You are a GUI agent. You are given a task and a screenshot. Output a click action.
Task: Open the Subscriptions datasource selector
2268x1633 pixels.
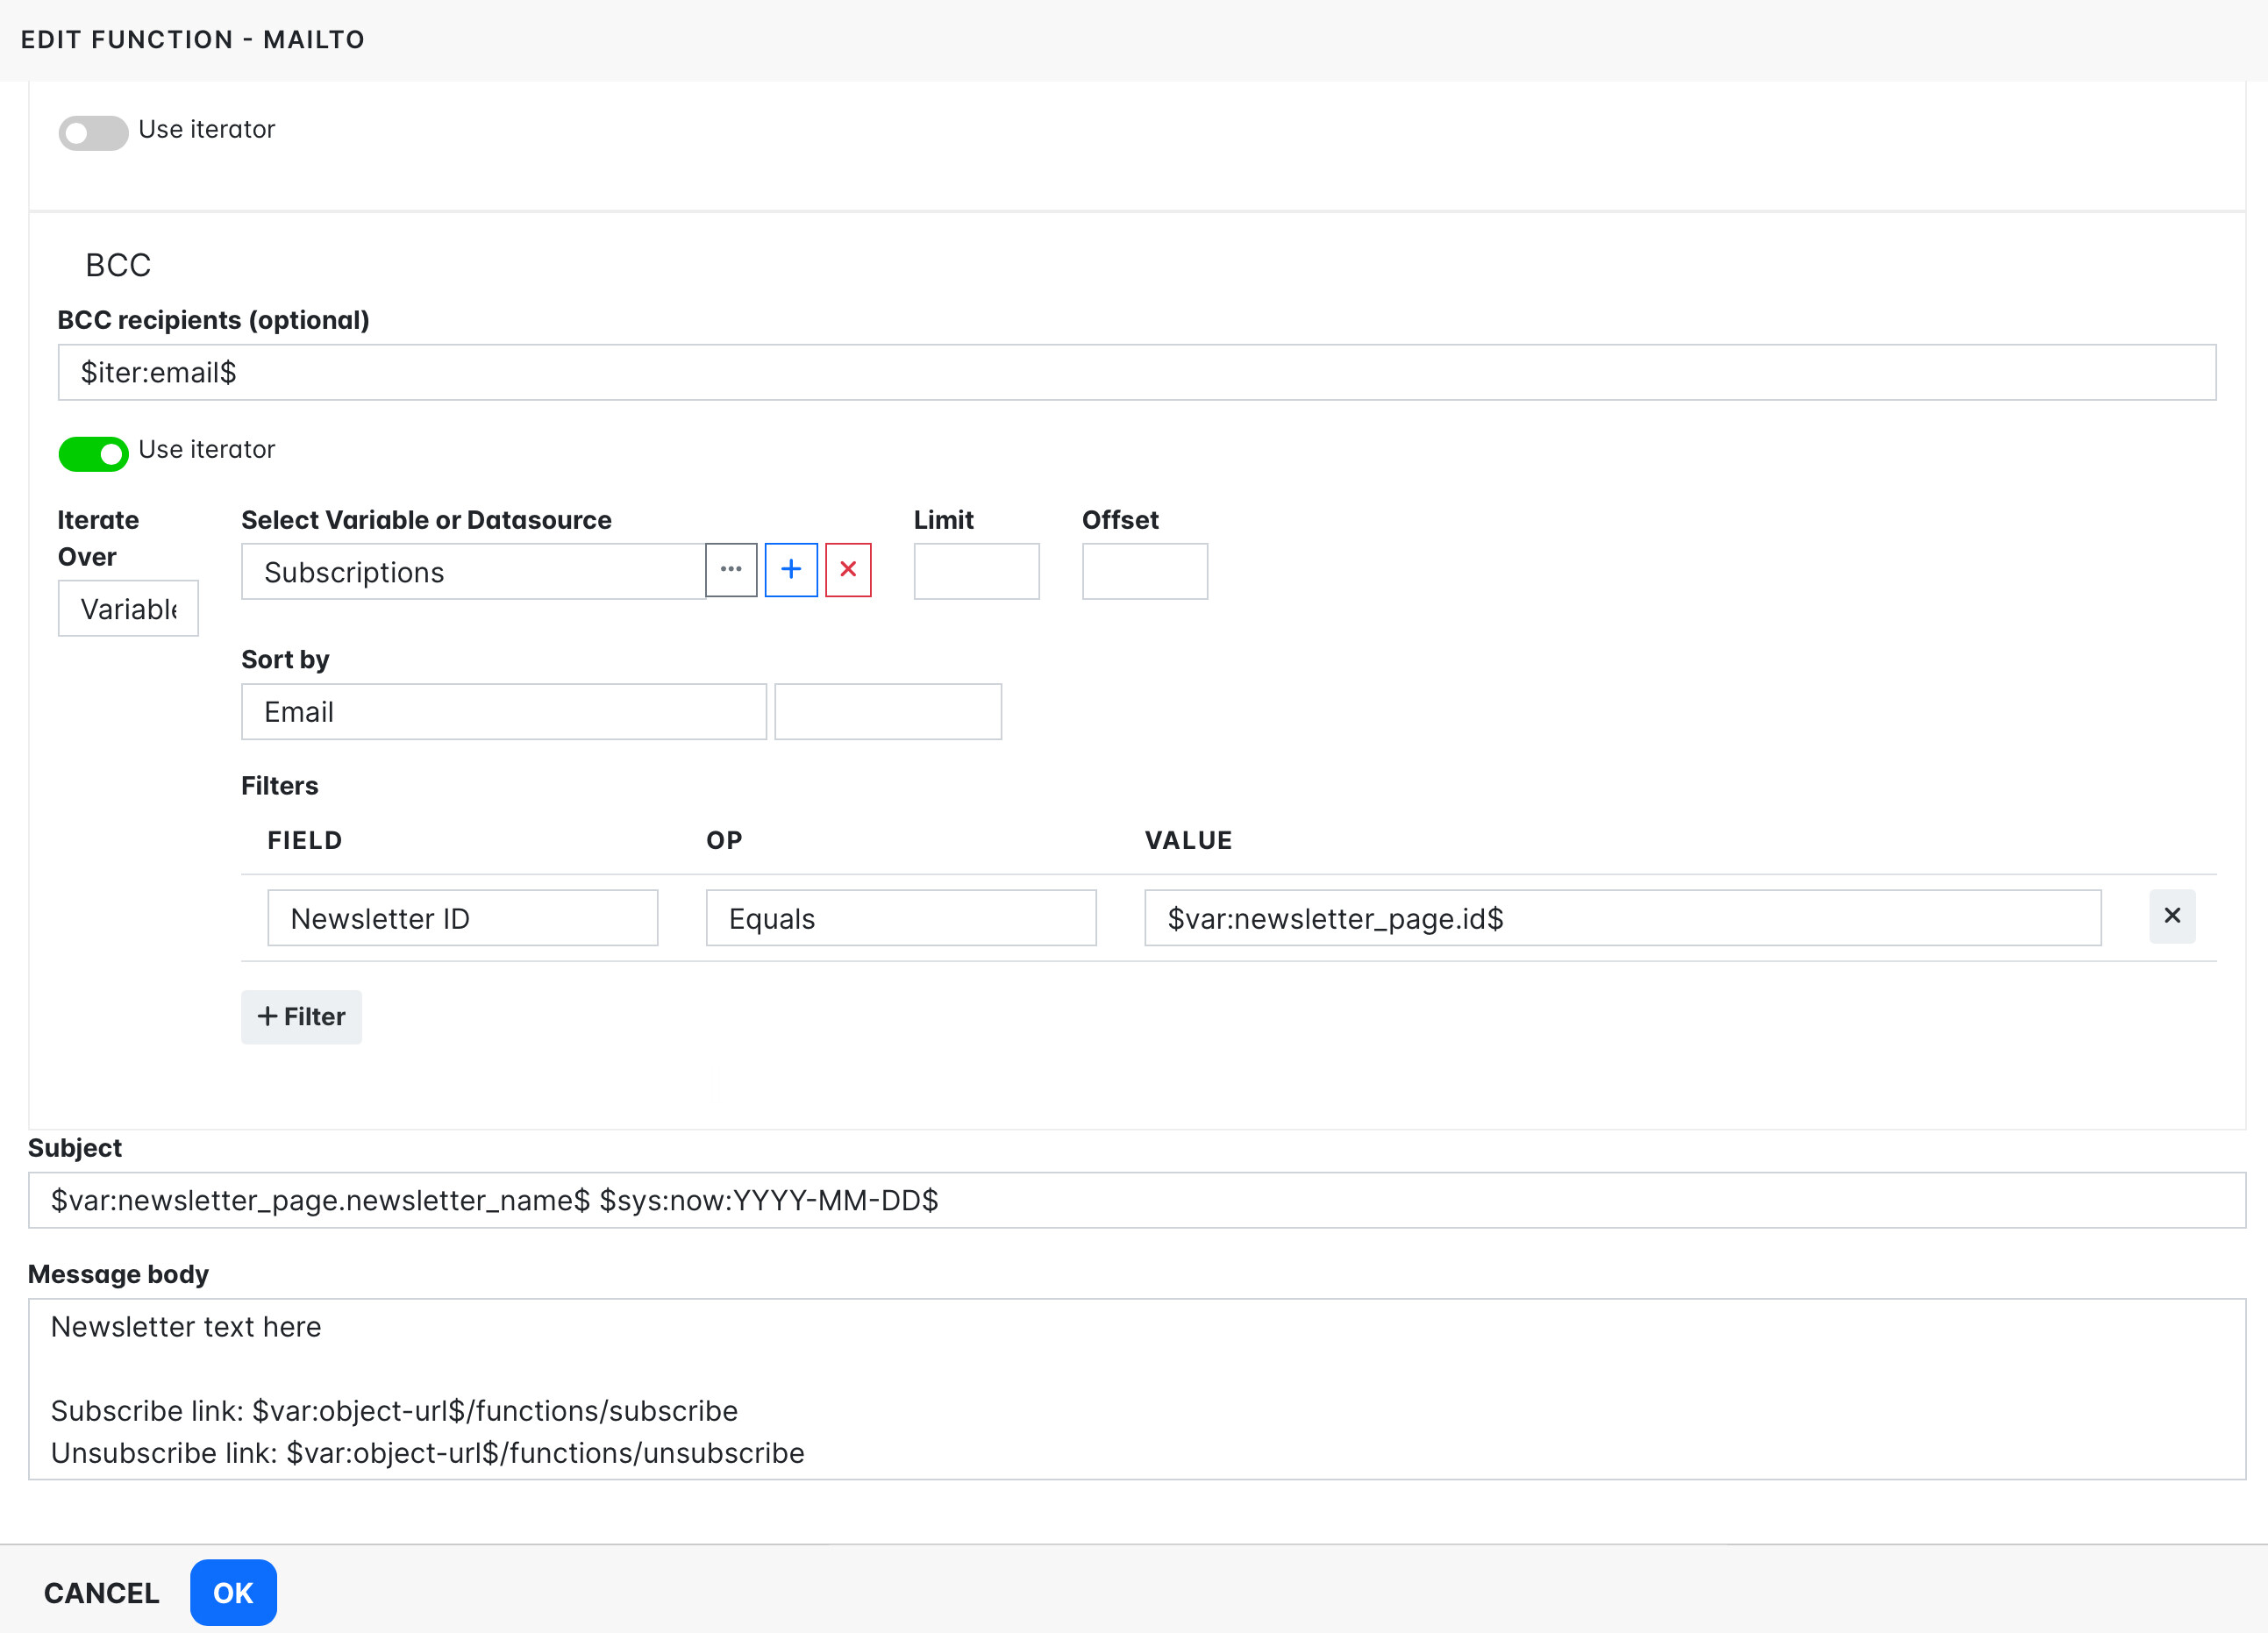pos(473,572)
